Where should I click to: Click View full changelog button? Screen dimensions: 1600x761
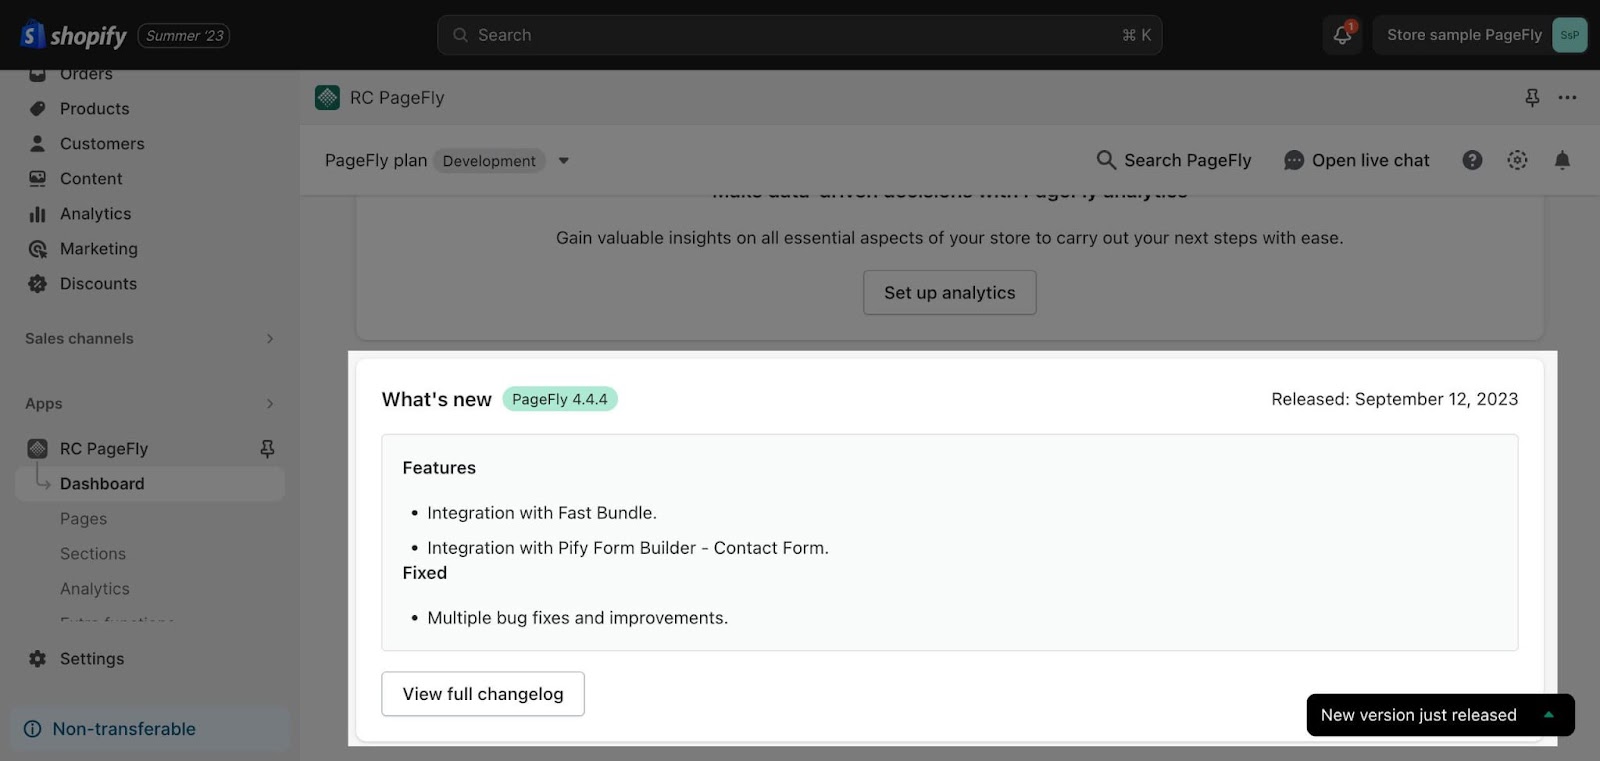[483, 694]
